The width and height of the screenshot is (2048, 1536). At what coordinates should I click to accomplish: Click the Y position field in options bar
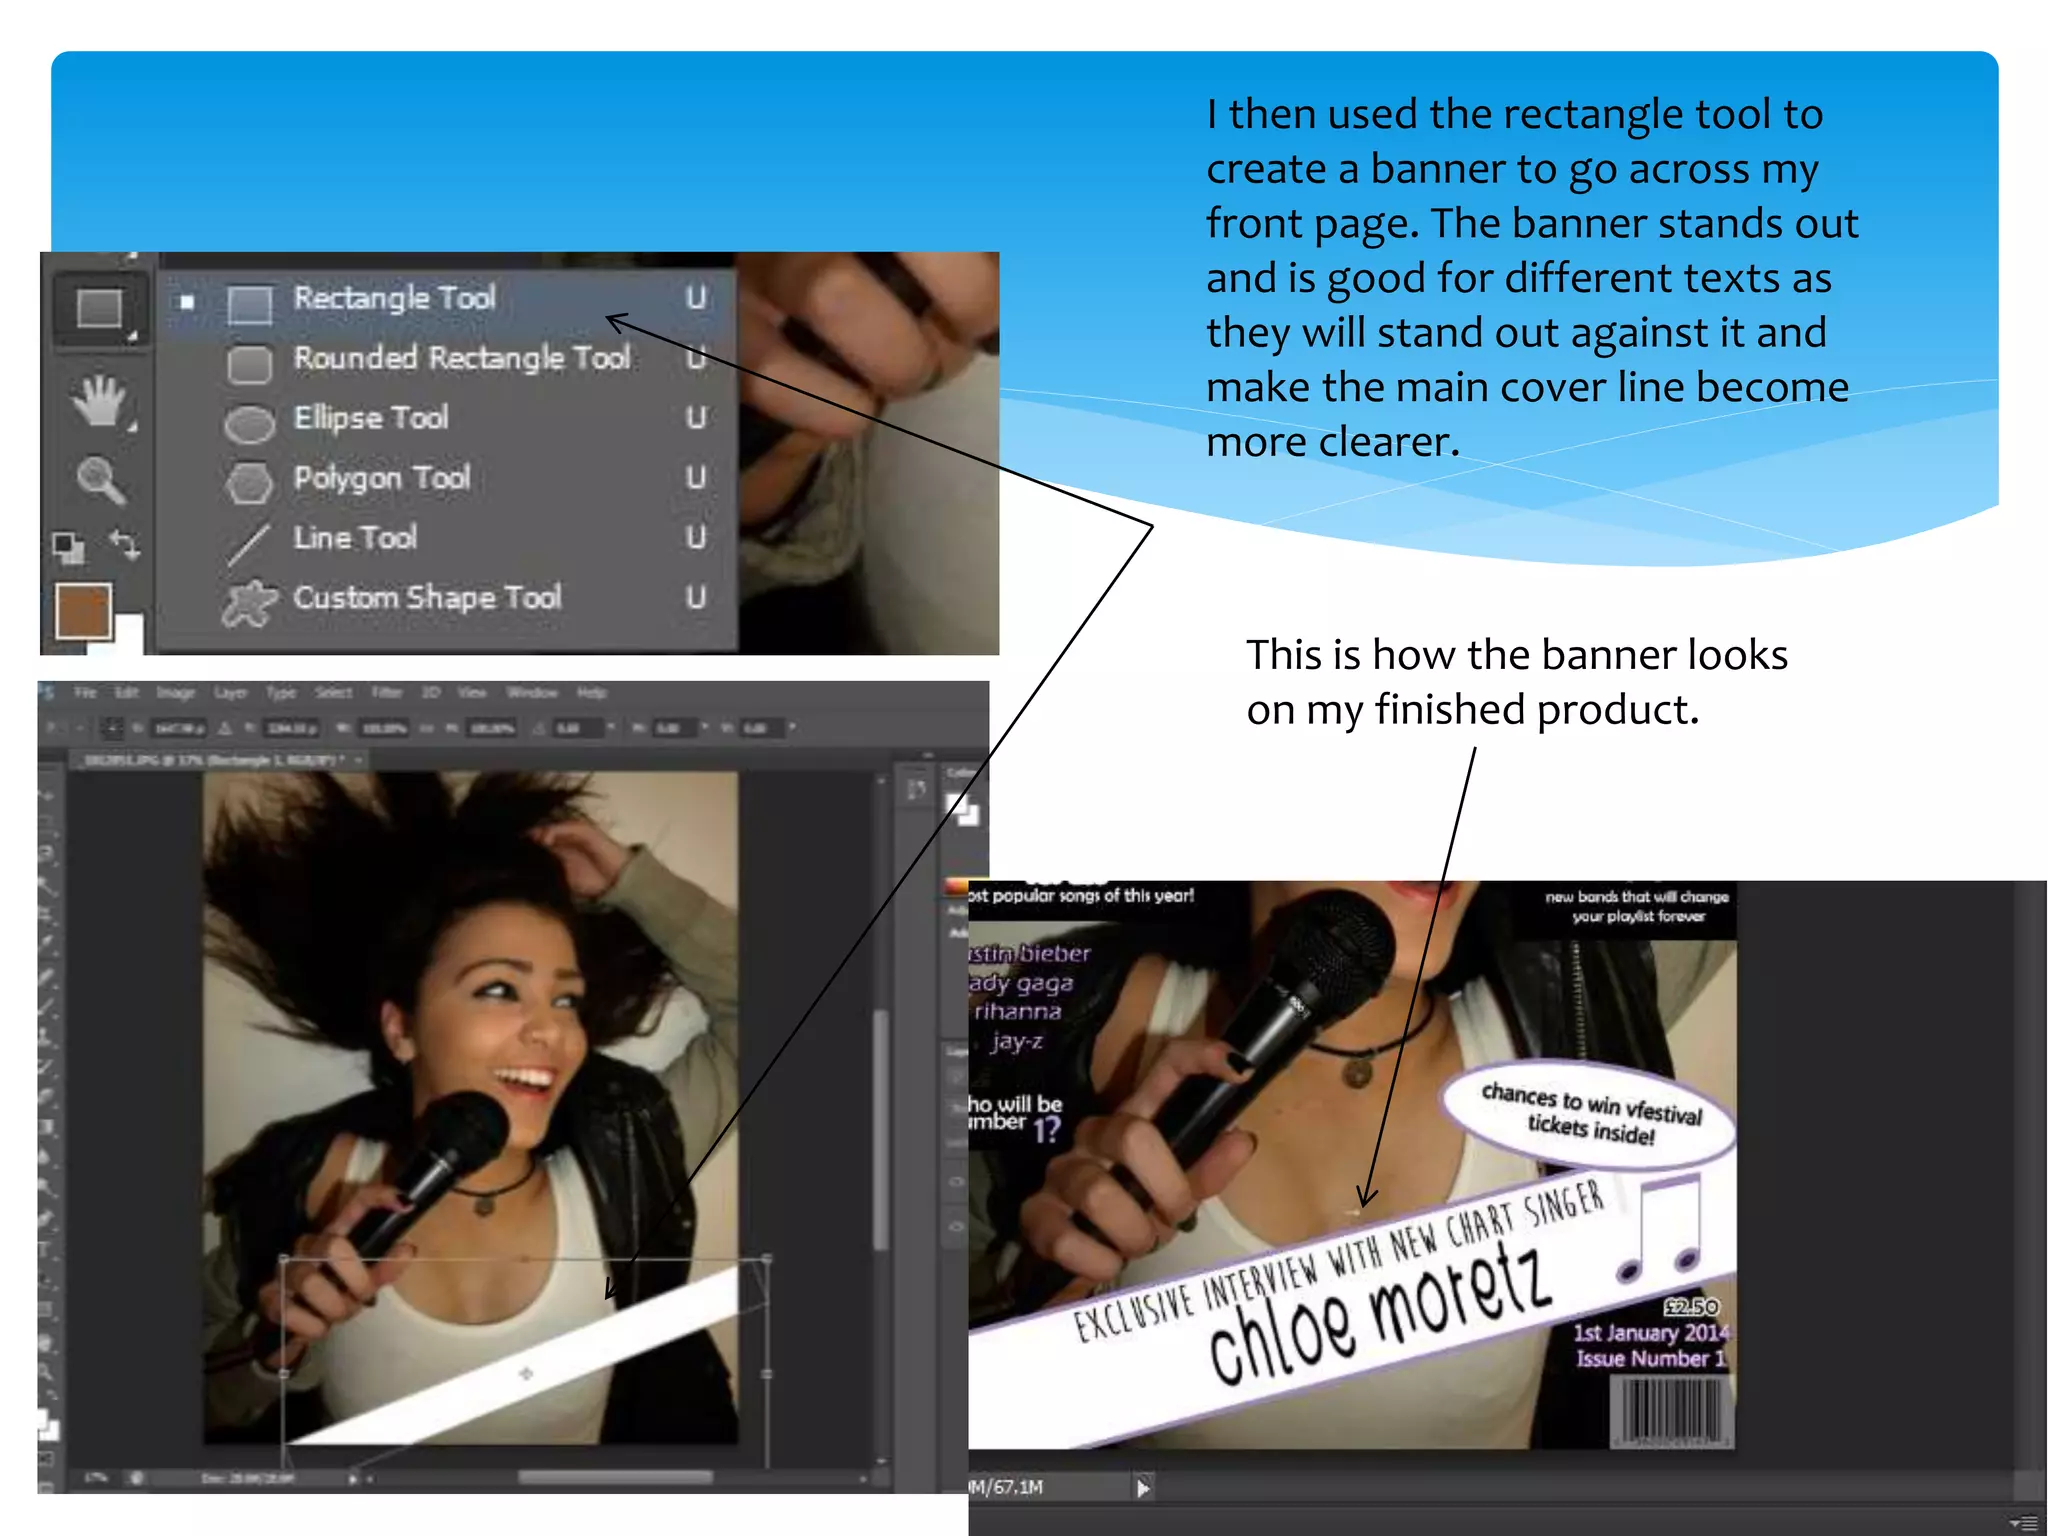tap(292, 728)
